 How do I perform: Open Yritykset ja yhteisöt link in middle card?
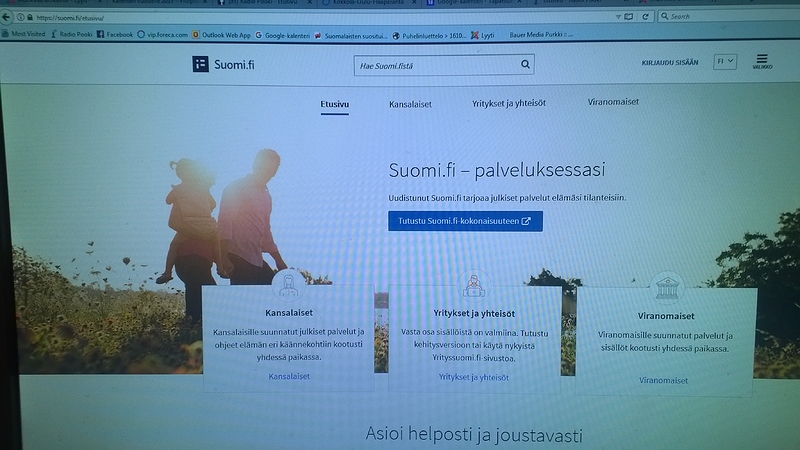click(473, 377)
